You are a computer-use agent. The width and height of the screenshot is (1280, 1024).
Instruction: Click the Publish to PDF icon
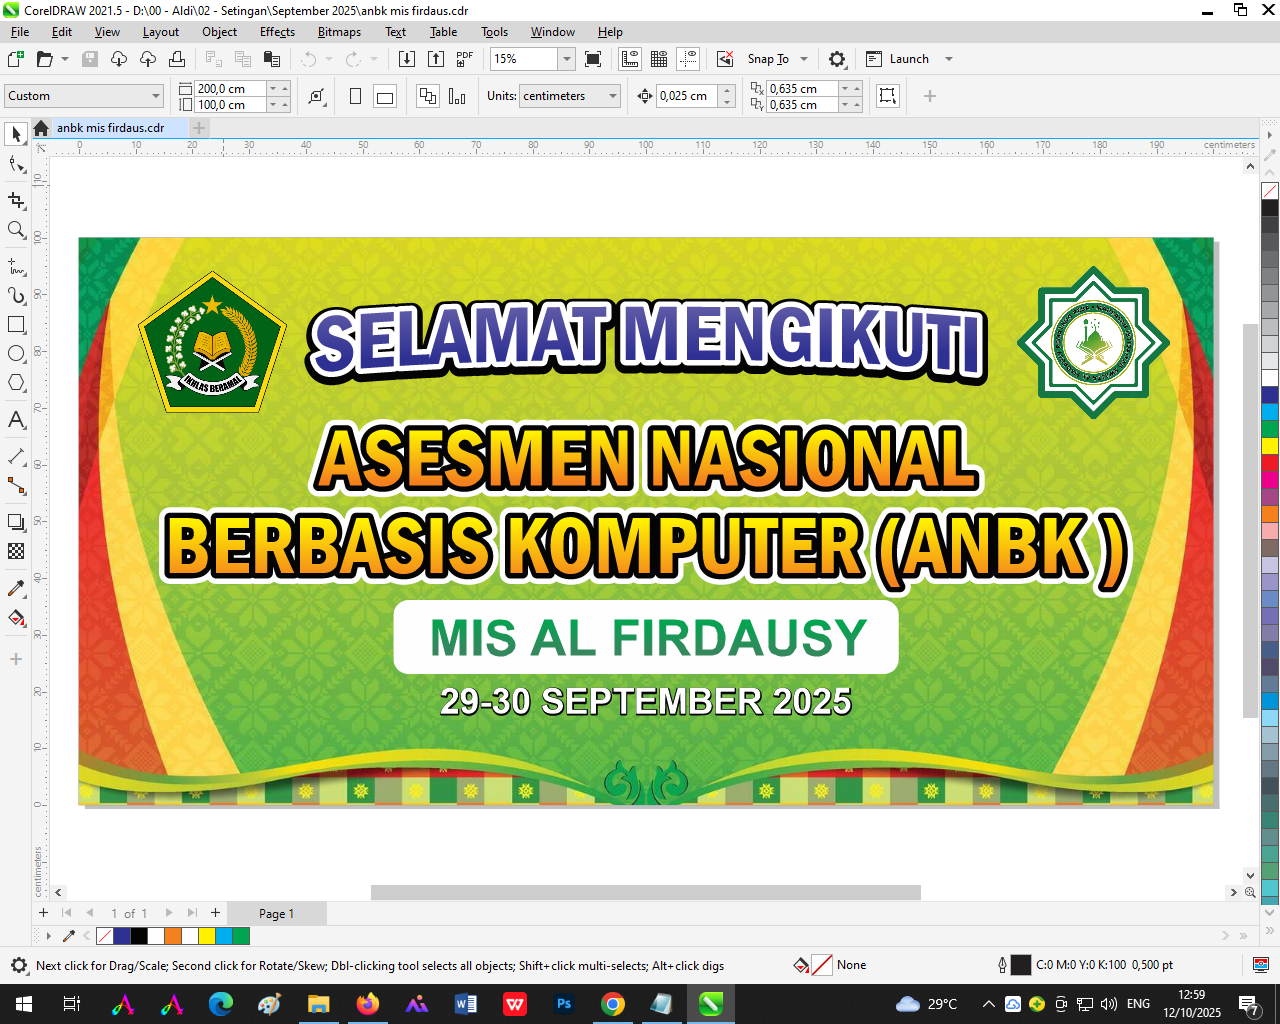pos(464,59)
